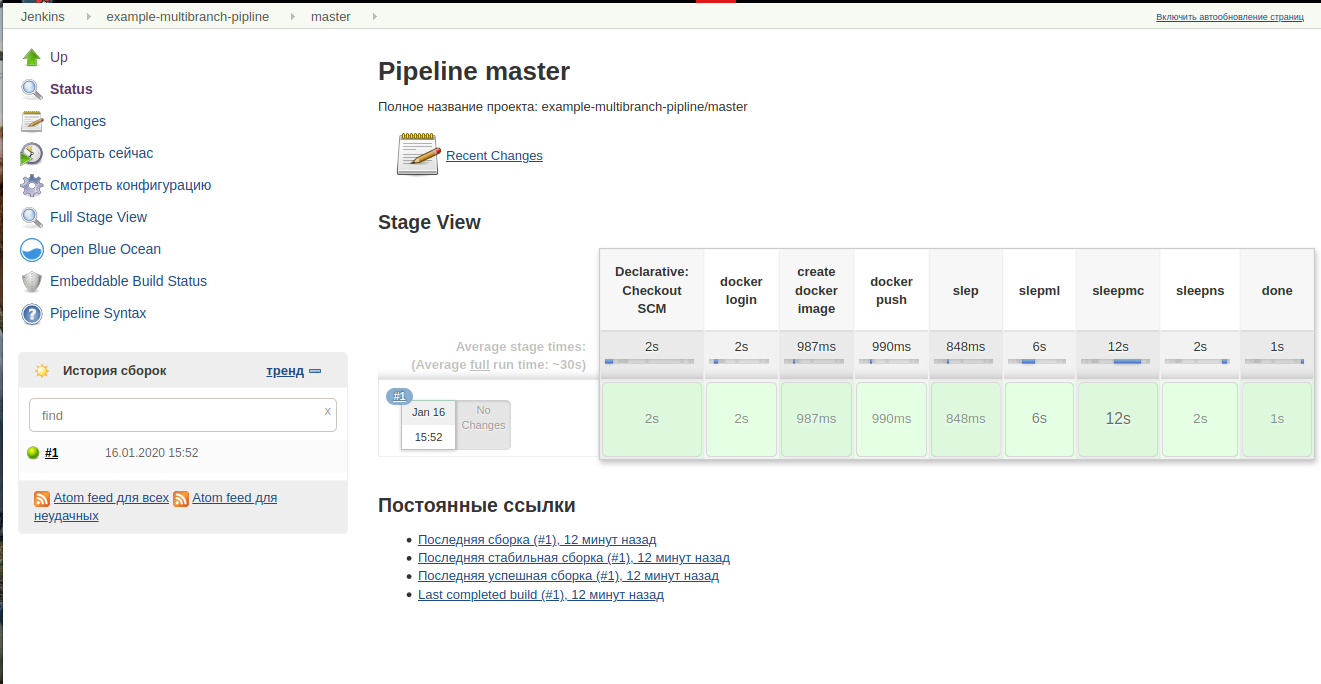Click the Atom feed для всех RSS icon
1321x684 pixels.
click(x=42, y=498)
